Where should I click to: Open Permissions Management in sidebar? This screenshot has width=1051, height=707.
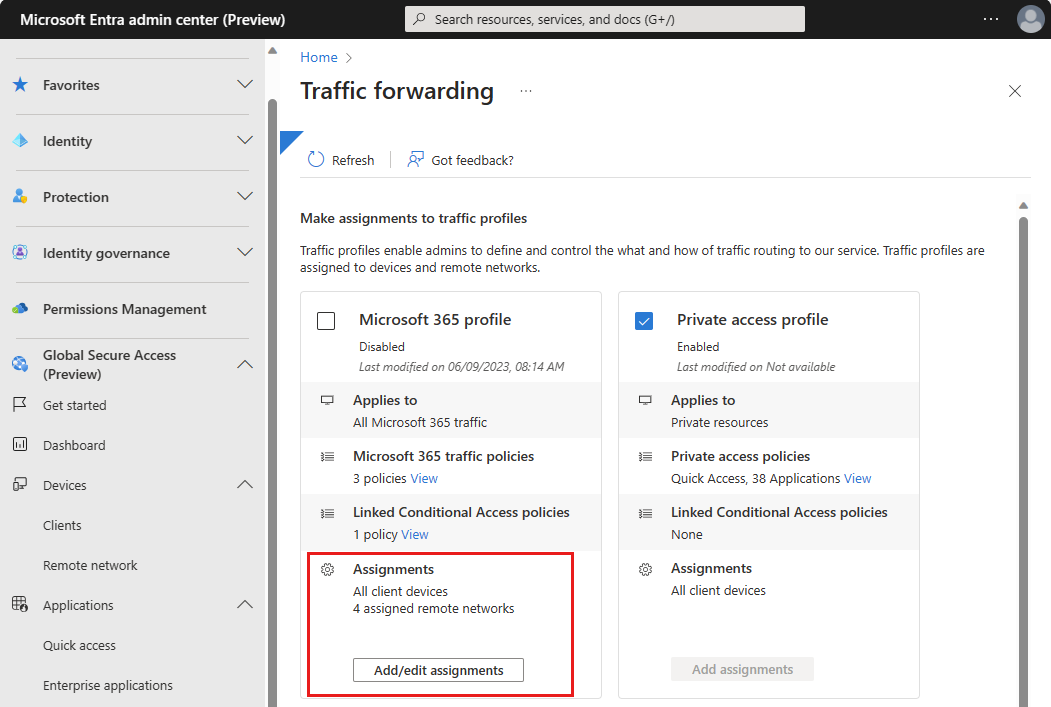[125, 309]
